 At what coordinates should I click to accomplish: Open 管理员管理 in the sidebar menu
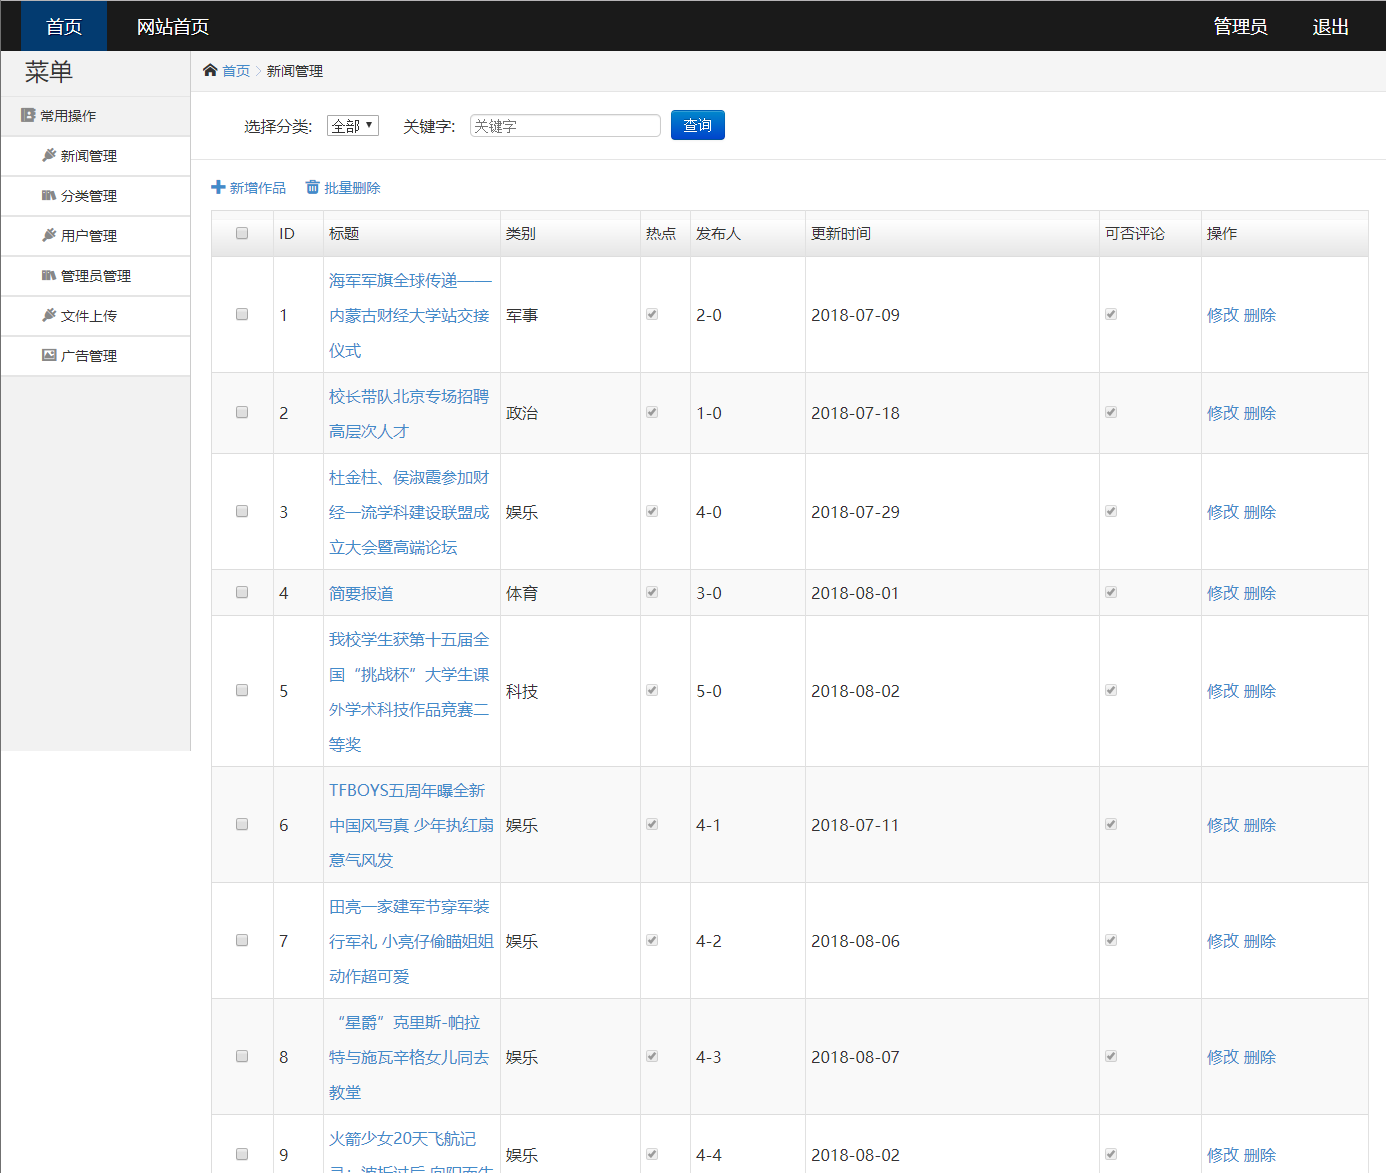click(95, 276)
